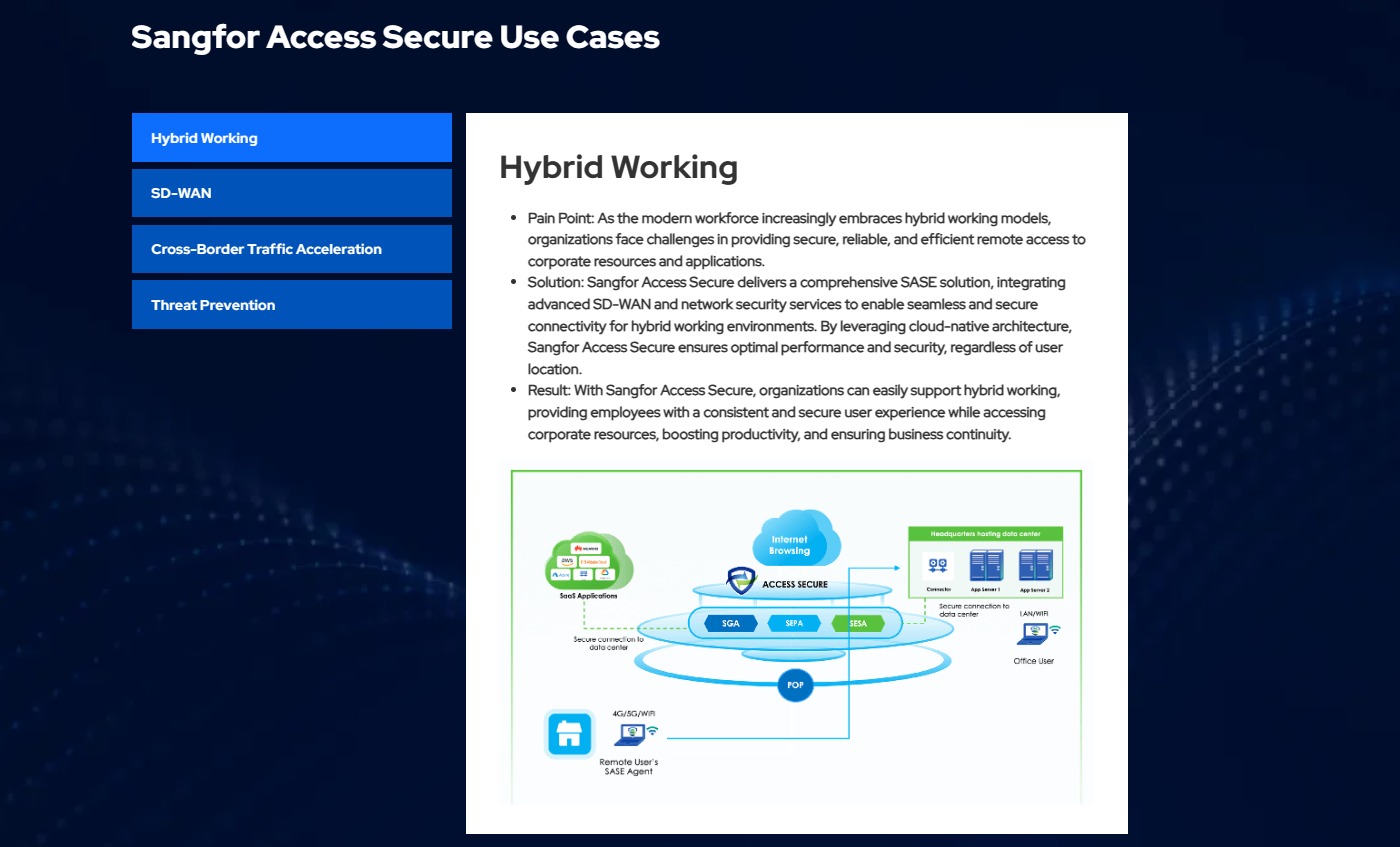
Task: Click the 'SaaS Applications' caption
Action: tap(588, 596)
